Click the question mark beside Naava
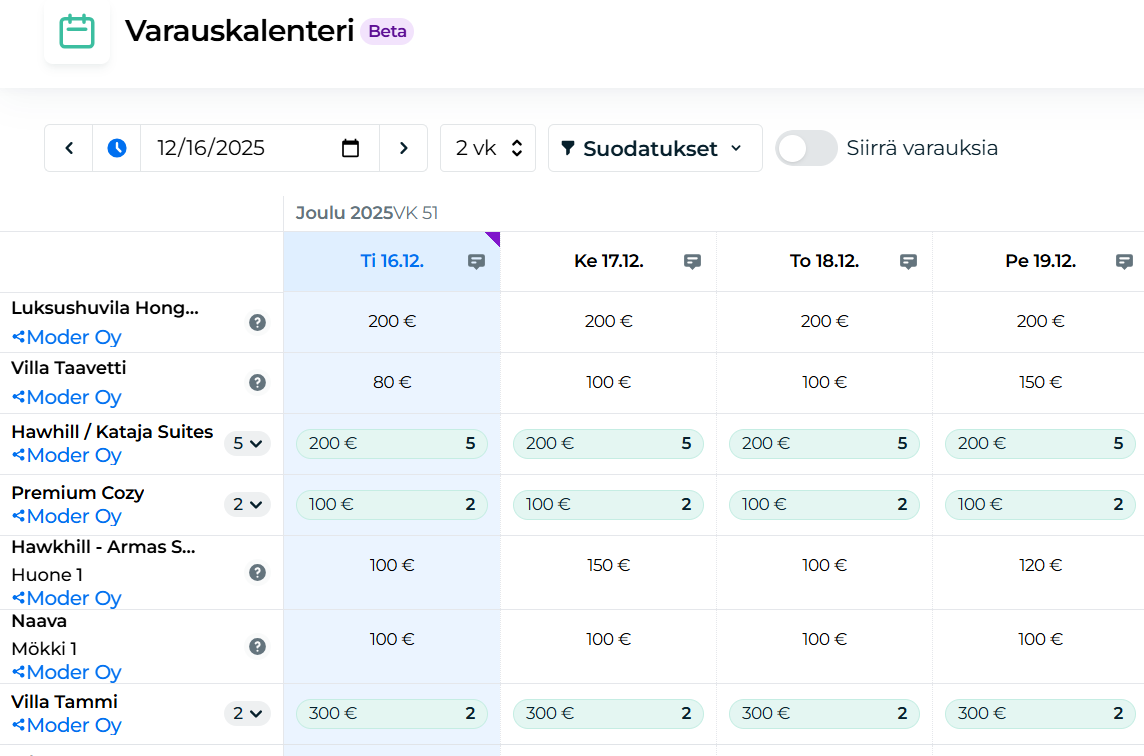Viewport: 1144px width, 756px height. (257, 646)
